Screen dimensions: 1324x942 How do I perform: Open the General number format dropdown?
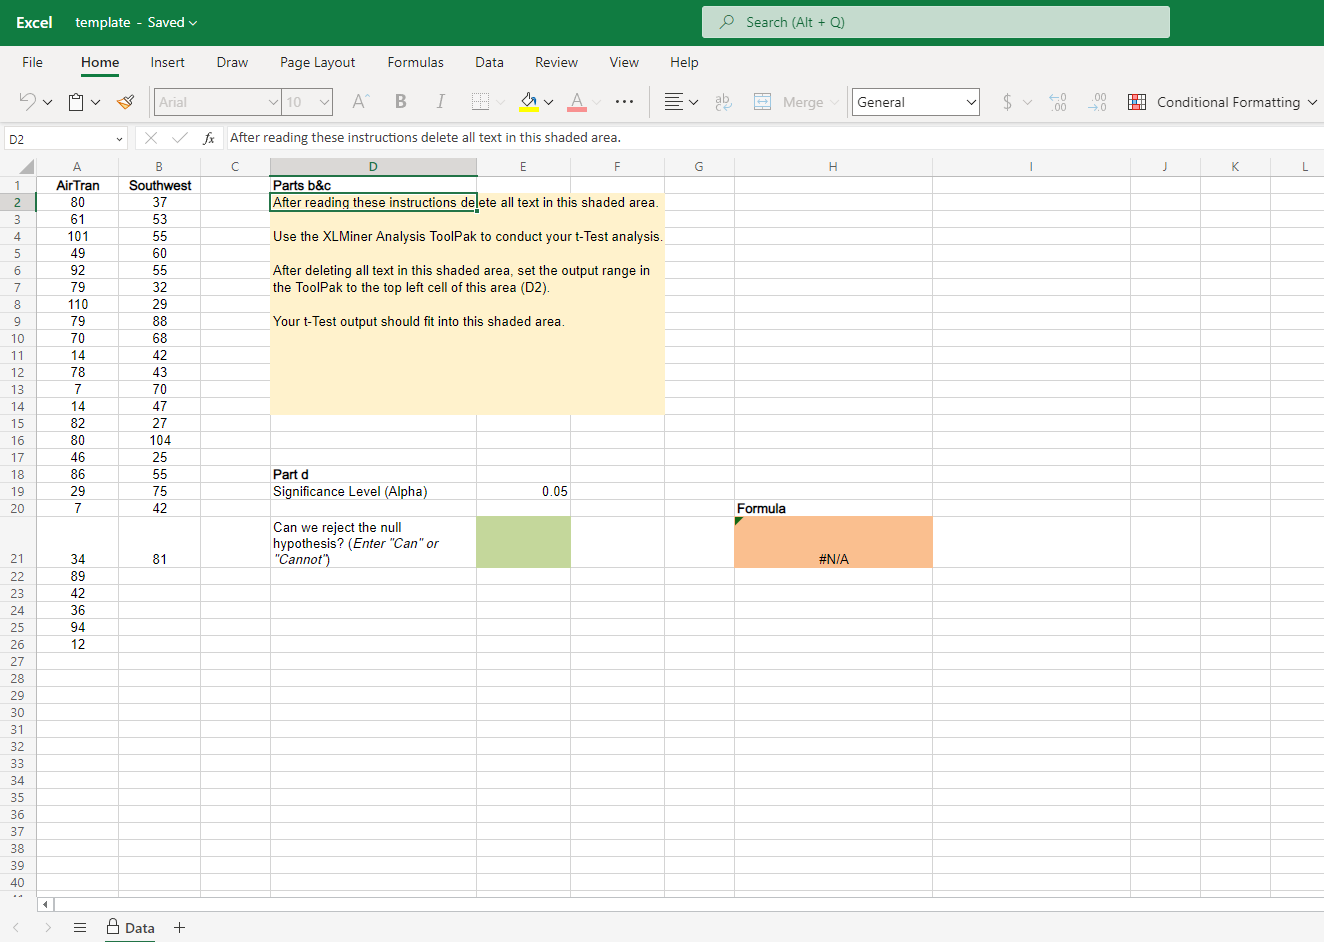click(x=914, y=101)
